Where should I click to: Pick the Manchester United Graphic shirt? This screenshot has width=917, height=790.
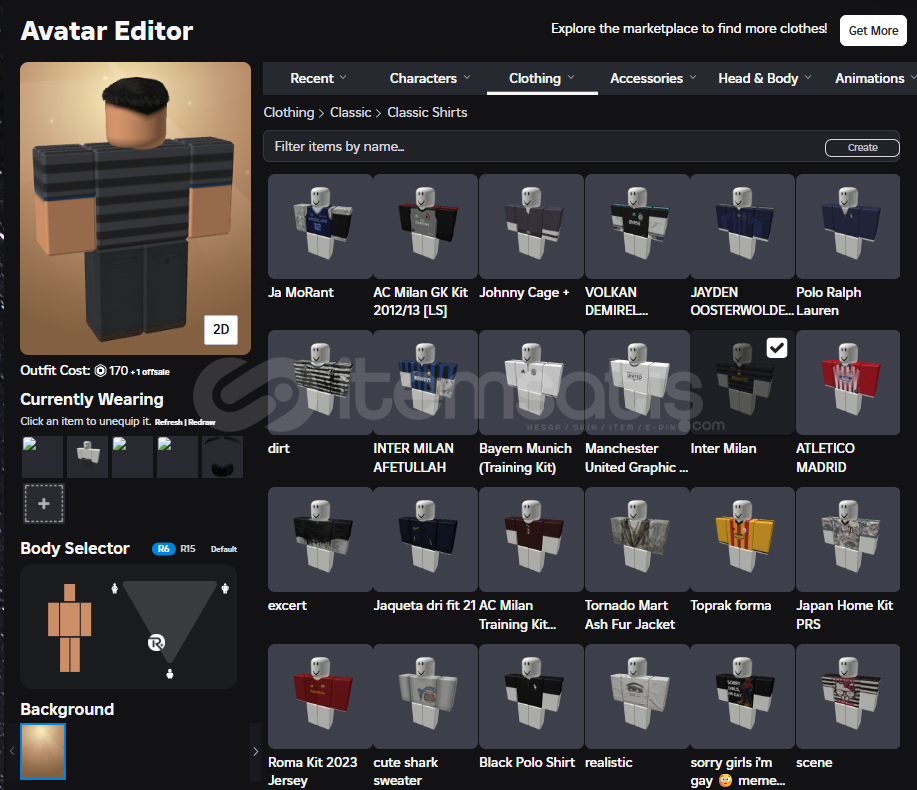[x=637, y=382]
